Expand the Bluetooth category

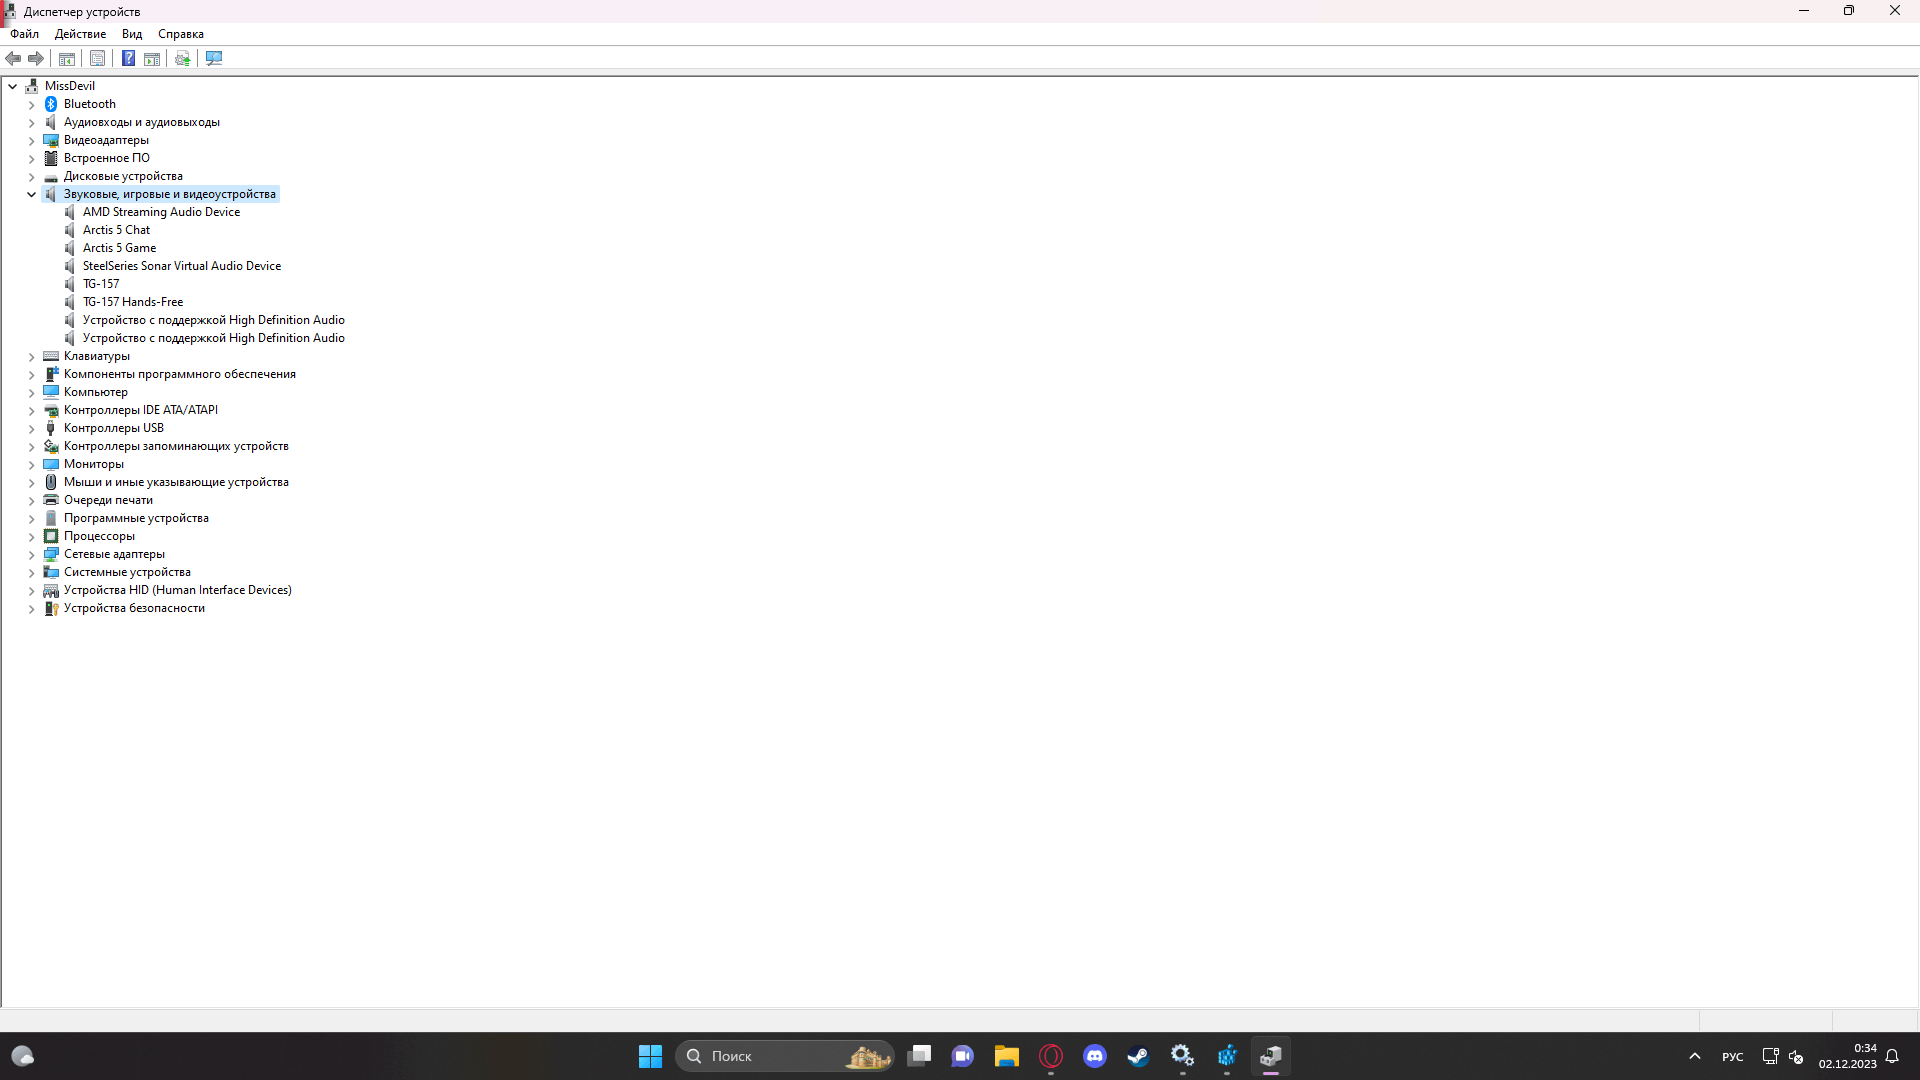[x=31, y=104]
